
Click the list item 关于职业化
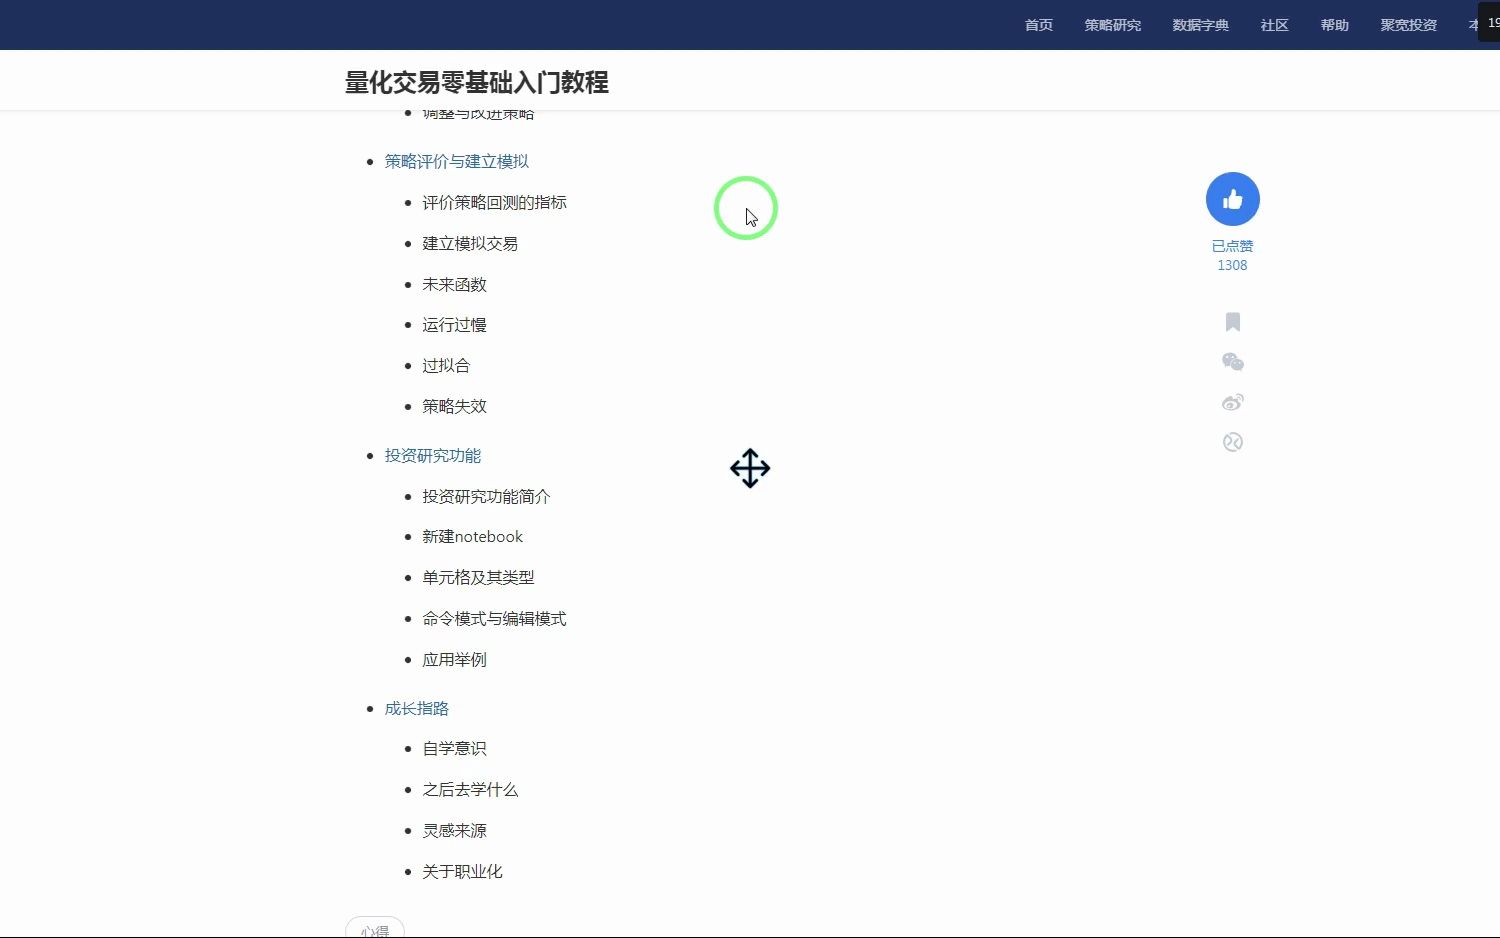[x=462, y=871]
